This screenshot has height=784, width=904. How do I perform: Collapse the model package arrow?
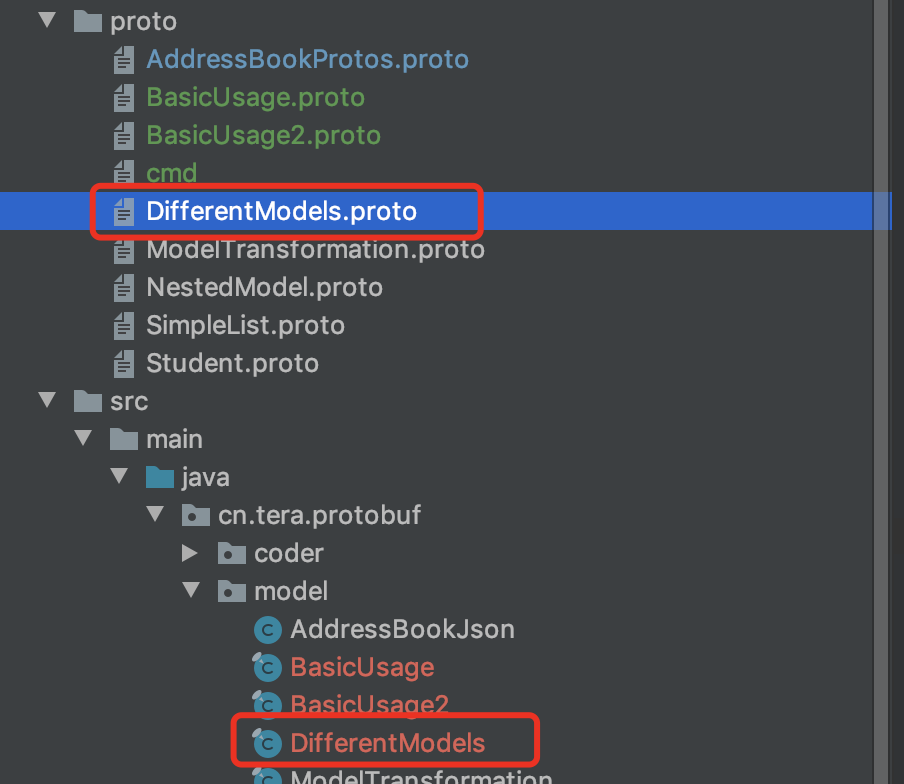point(191,590)
